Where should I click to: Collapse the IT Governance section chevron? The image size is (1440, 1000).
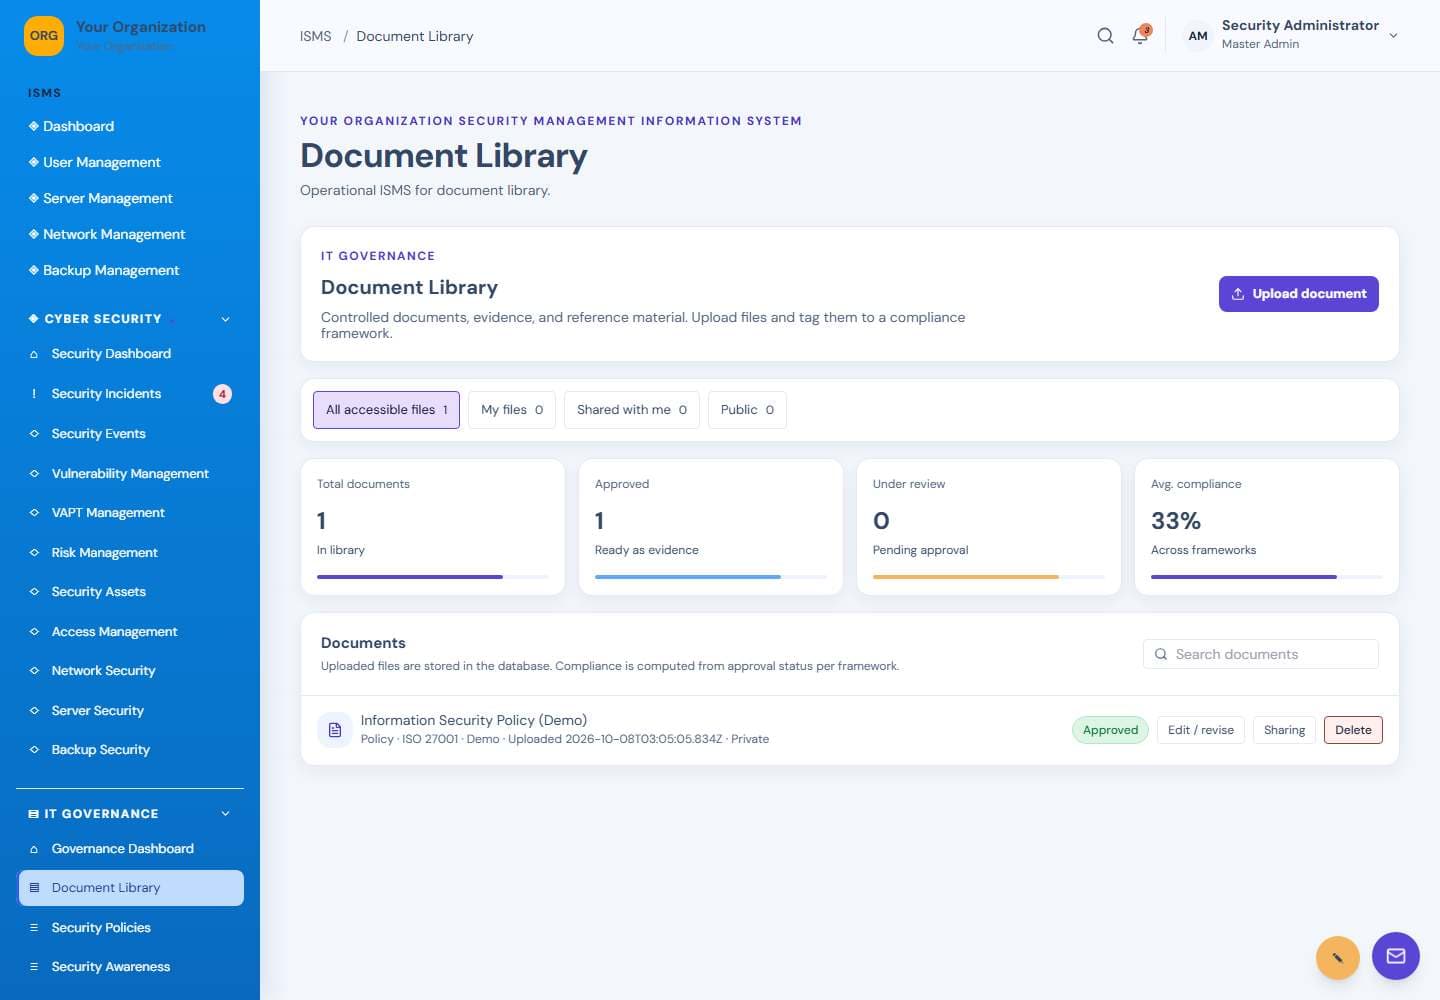pyautogui.click(x=225, y=814)
